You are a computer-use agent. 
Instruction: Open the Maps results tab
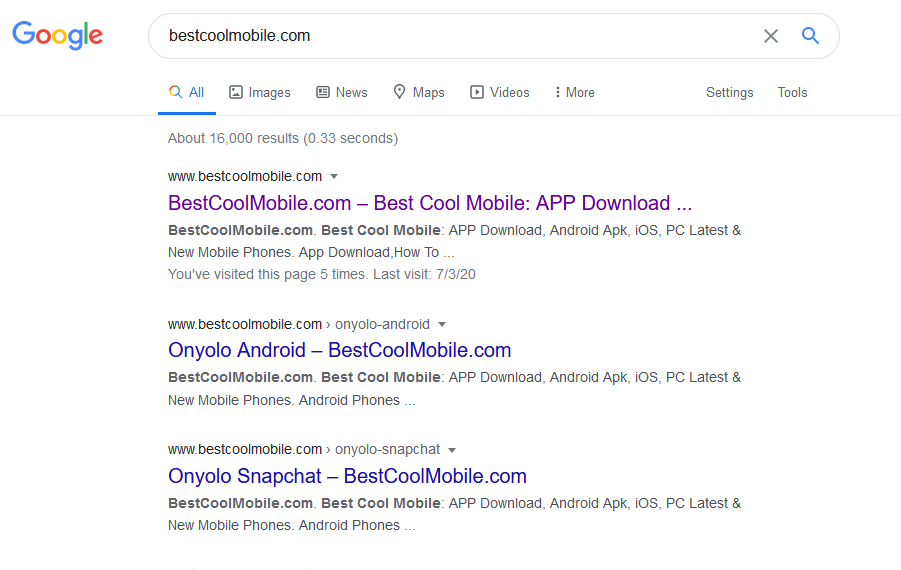click(418, 92)
